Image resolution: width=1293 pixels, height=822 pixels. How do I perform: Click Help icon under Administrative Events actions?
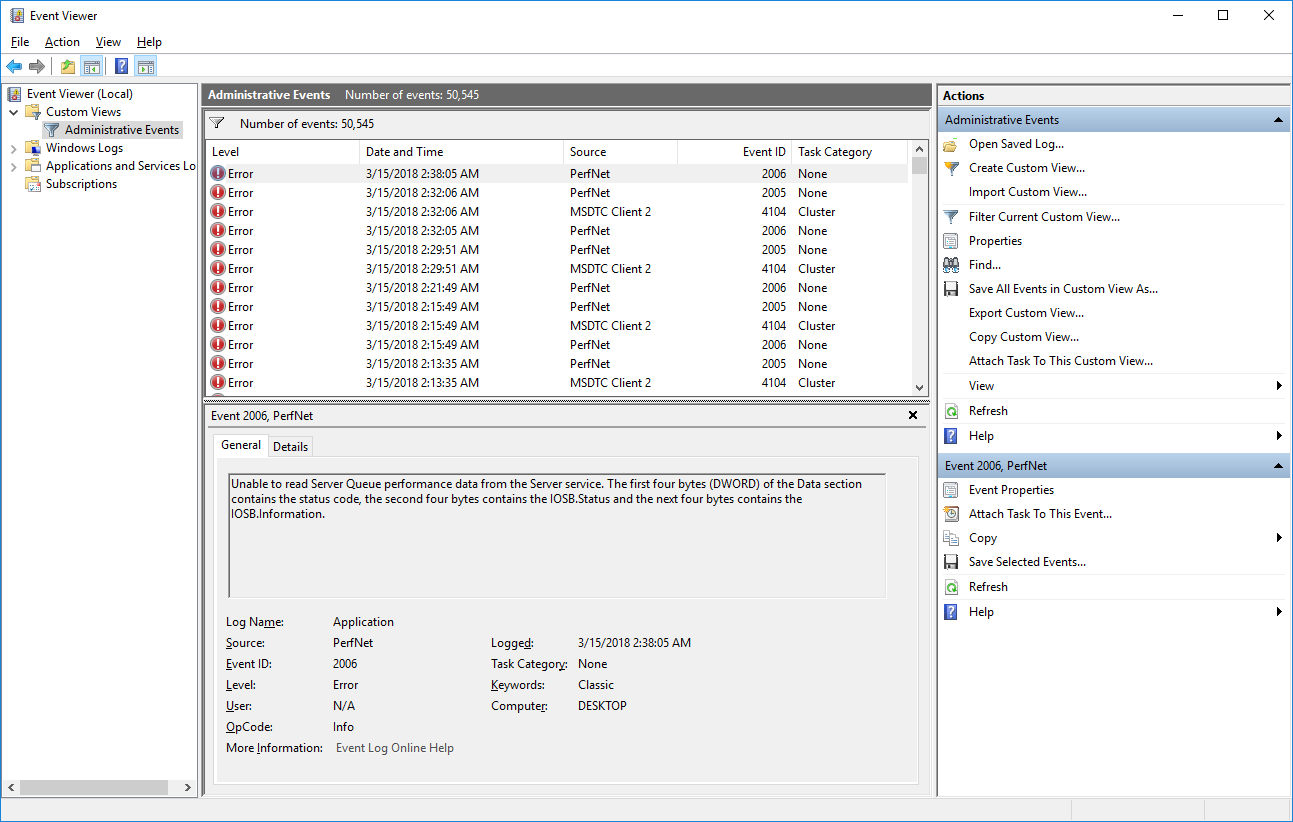951,436
